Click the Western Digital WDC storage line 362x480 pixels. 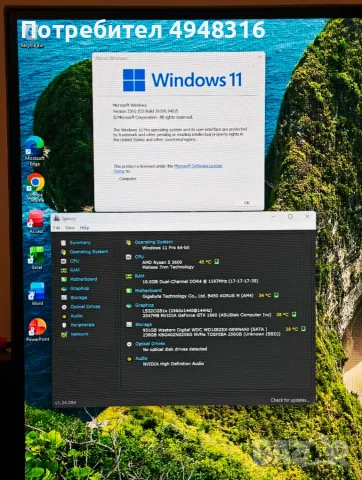click(x=205, y=329)
